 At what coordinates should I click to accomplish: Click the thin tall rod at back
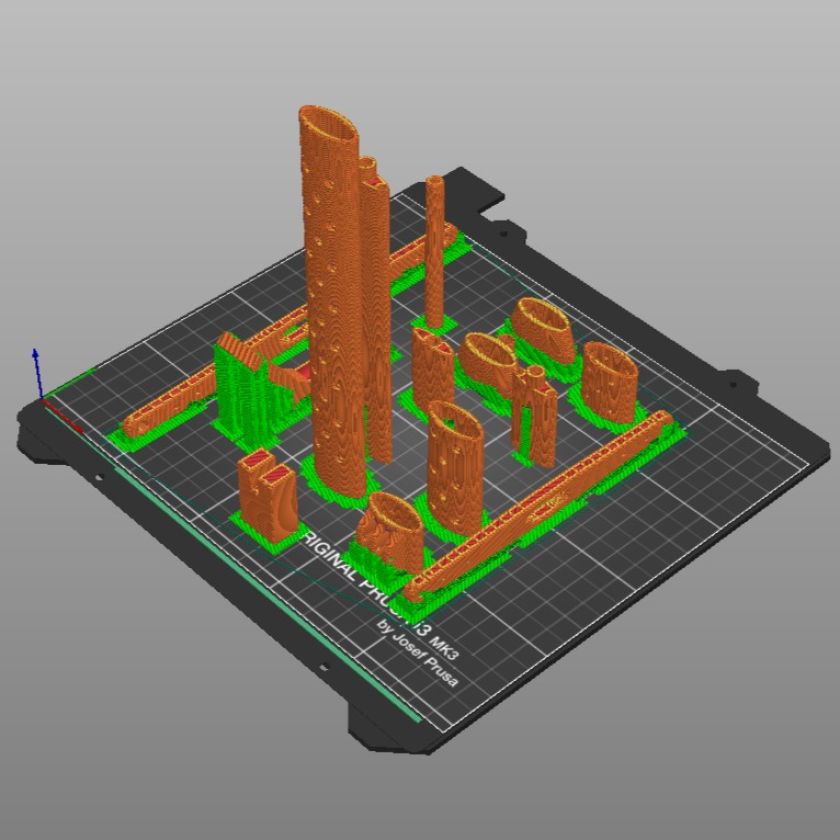tap(434, 250)
